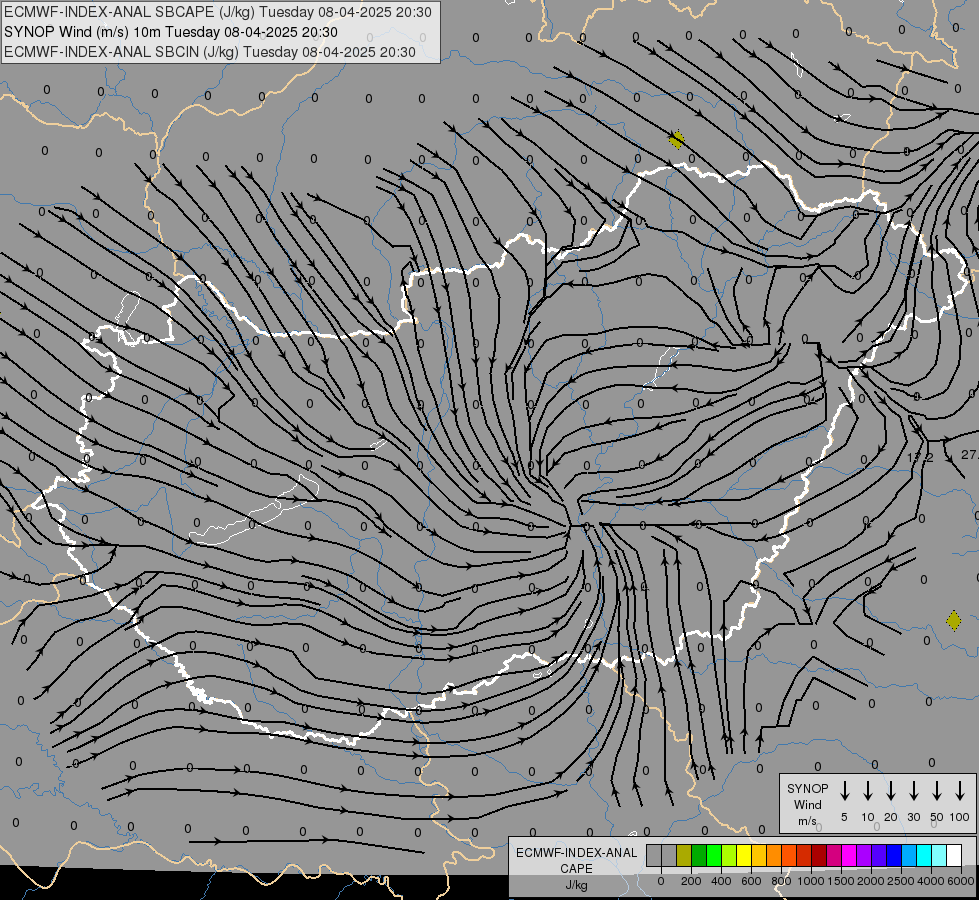Image resolution: width=979 pixels, height=900 pixels.
Task: Pick the white CAPE legend swatch
Action: (954, 855)
